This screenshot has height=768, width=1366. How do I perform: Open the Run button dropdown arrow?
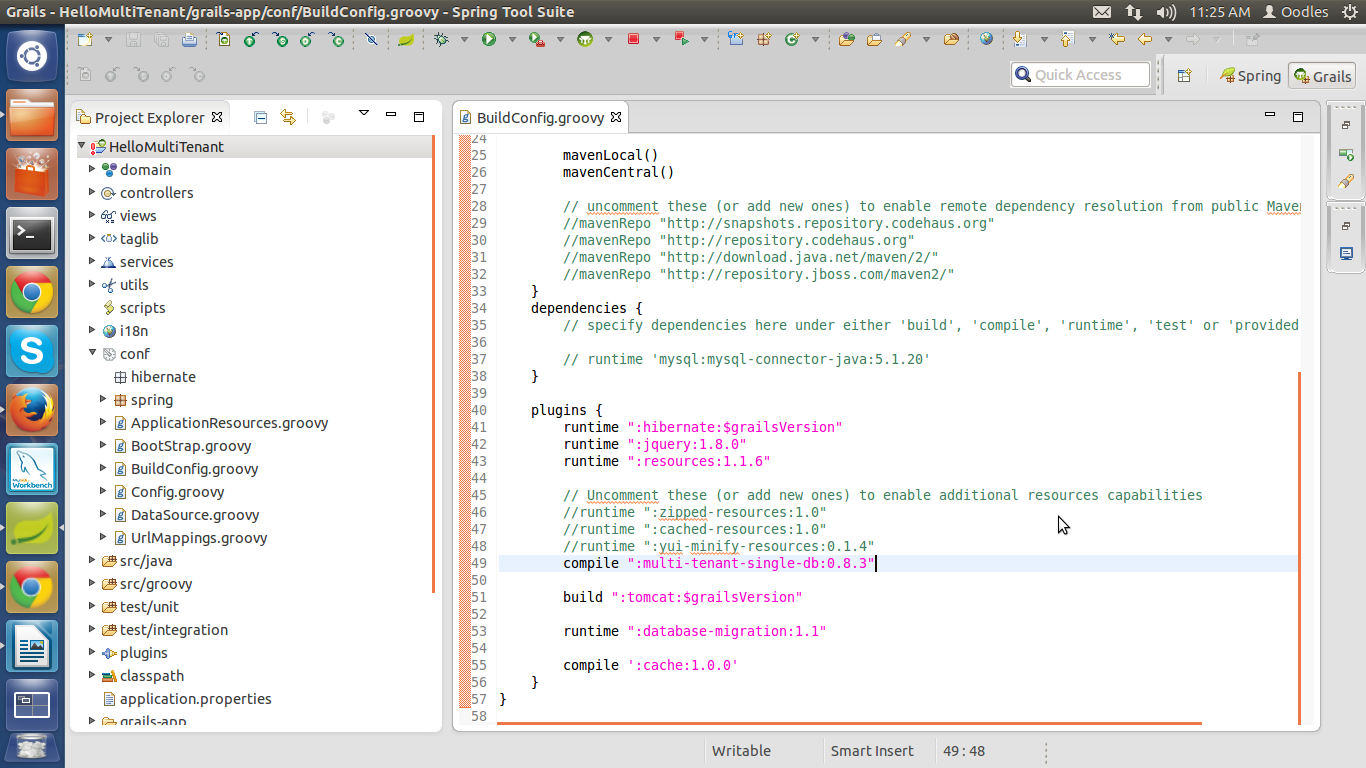pyautogui.click(x=512, y=40)
